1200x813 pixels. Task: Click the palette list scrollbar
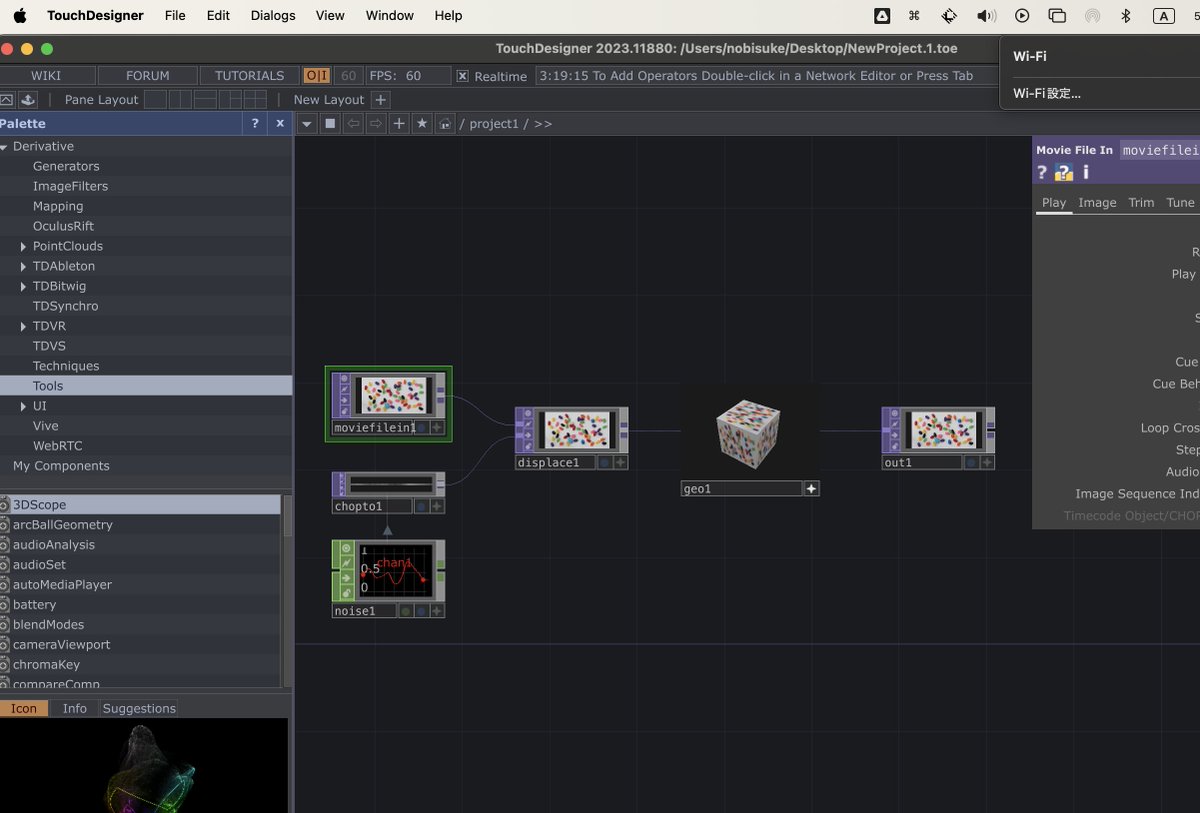point(288,518)
